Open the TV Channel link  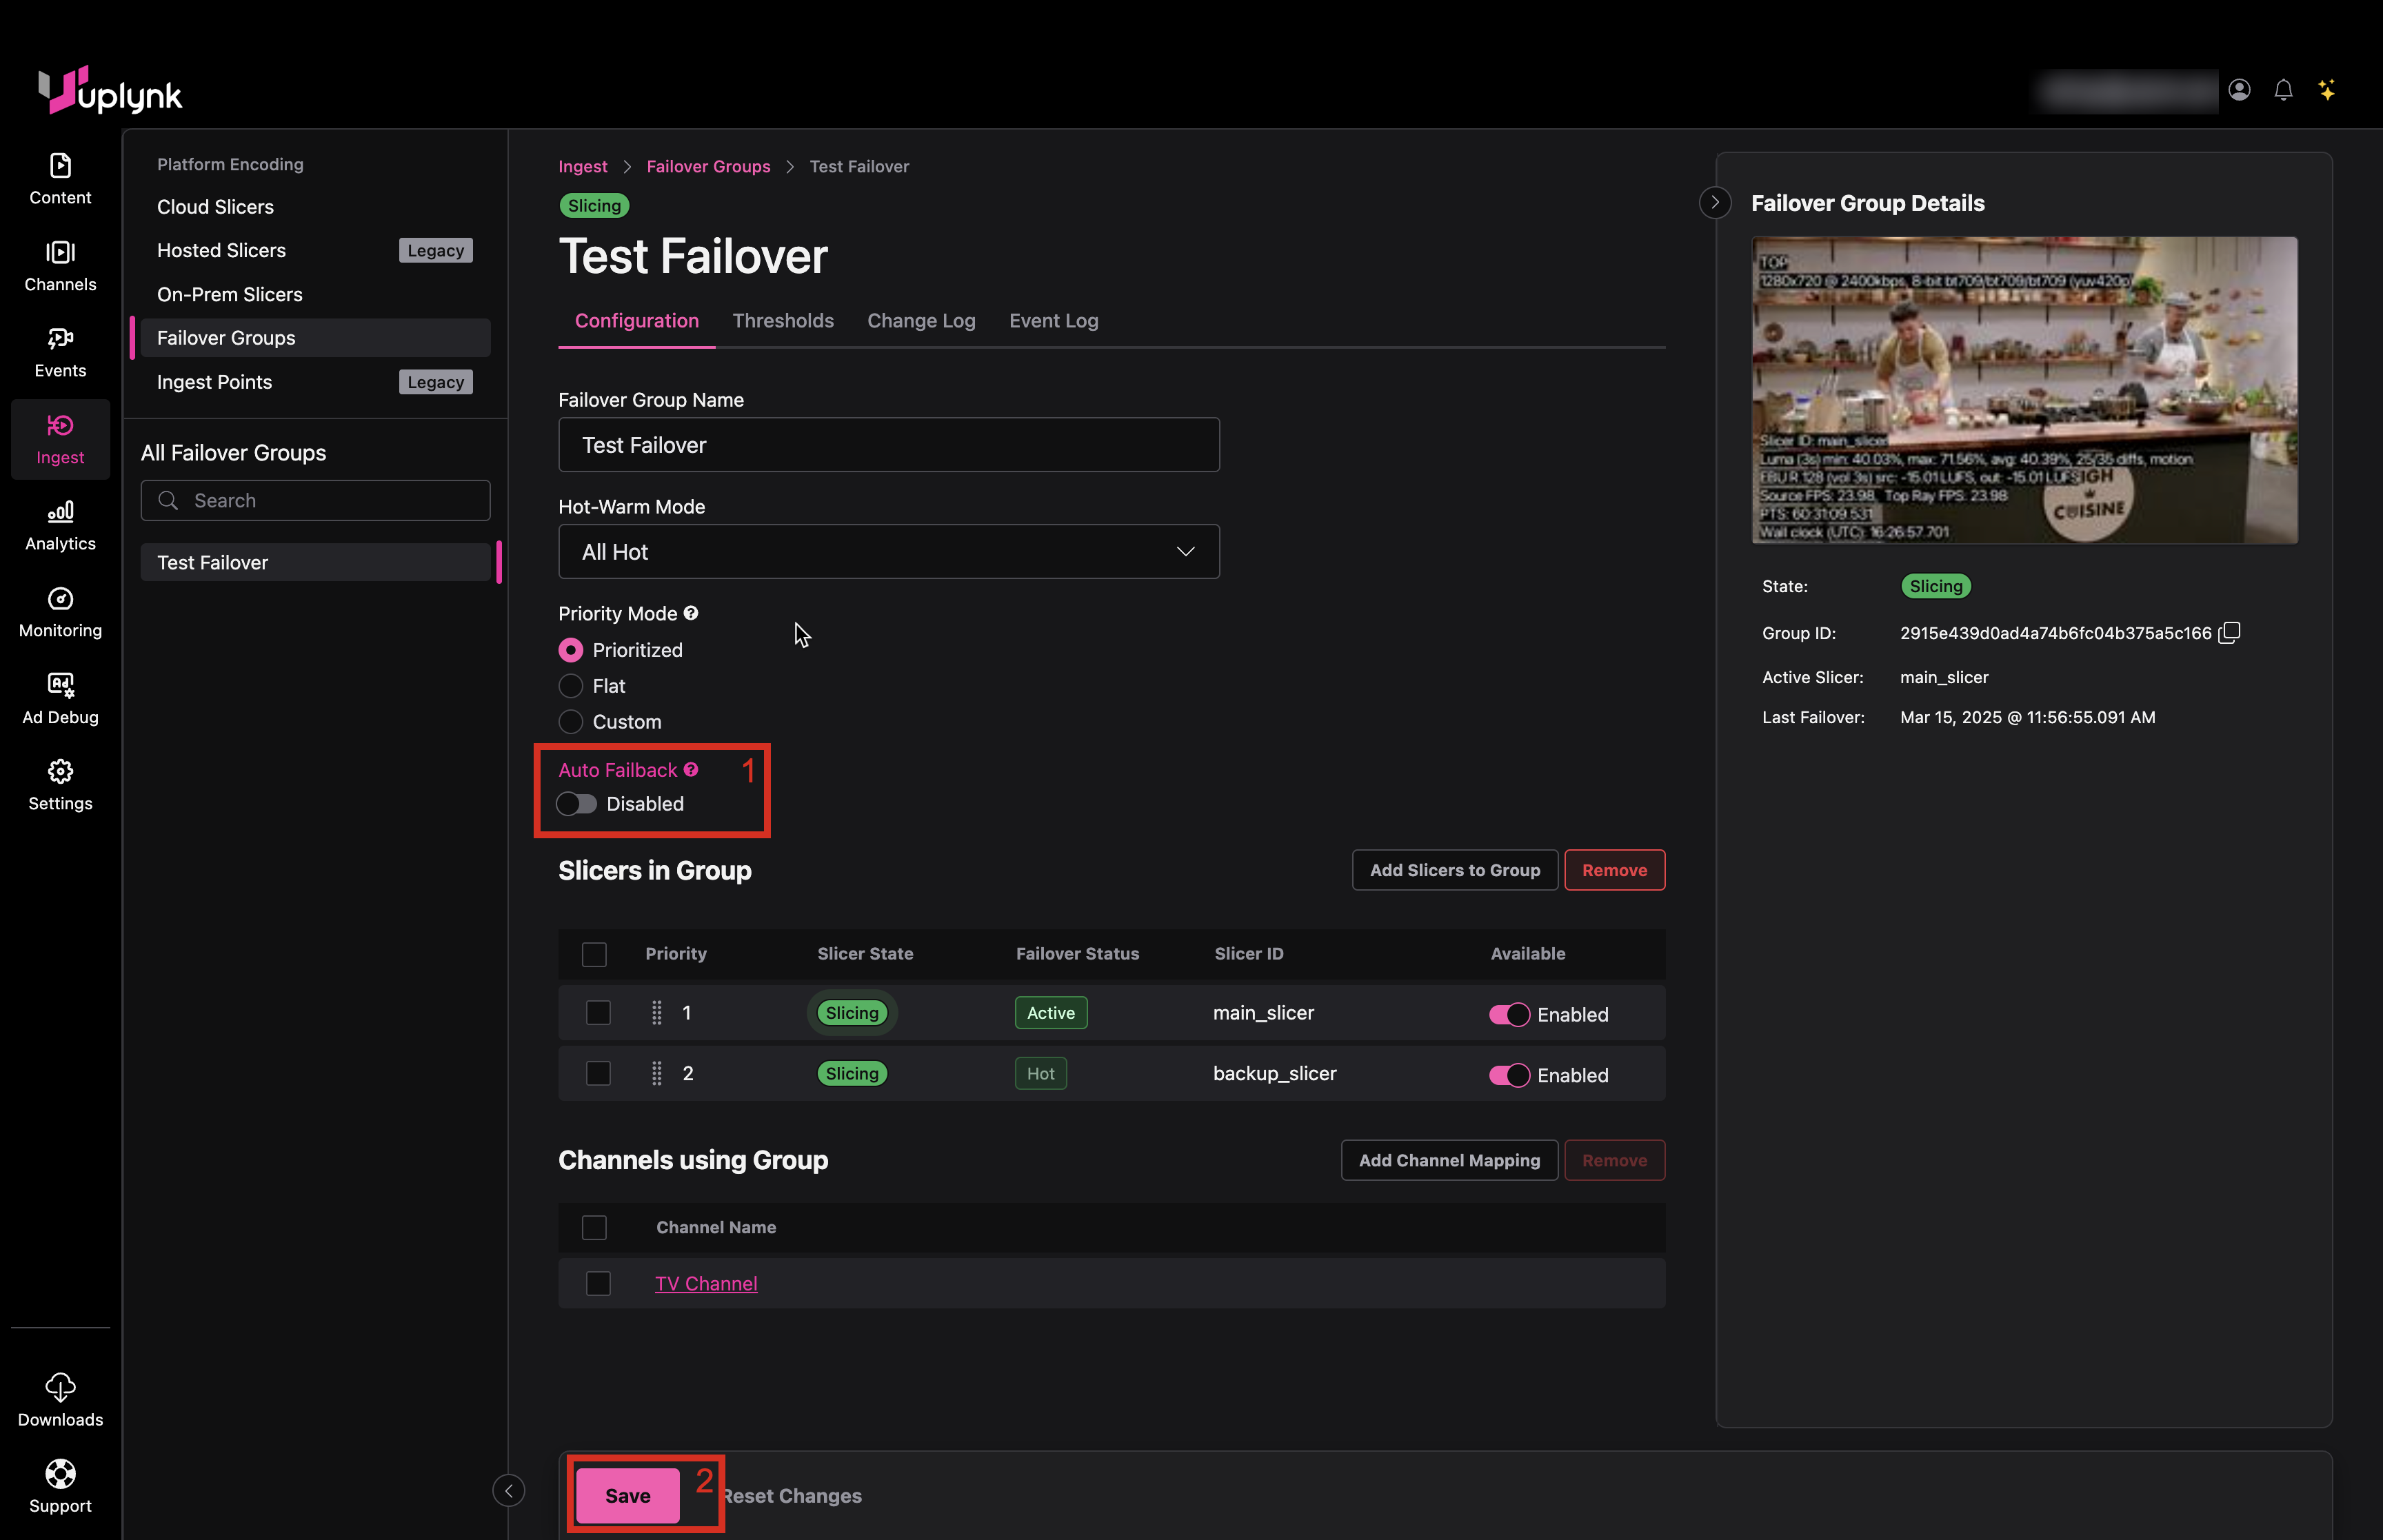(706, 1283)
